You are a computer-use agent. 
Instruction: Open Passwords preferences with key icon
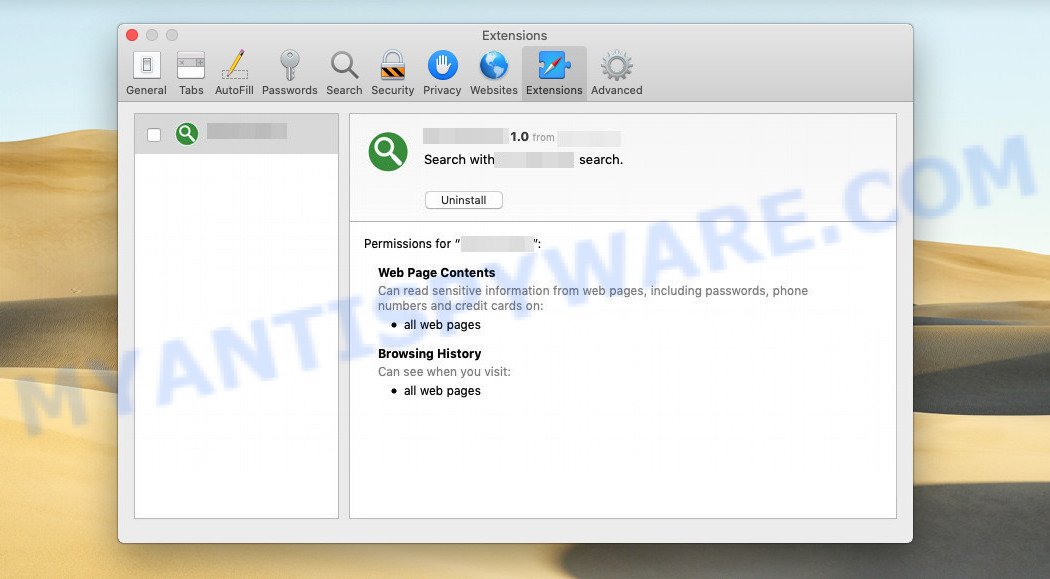coord(289,73)
